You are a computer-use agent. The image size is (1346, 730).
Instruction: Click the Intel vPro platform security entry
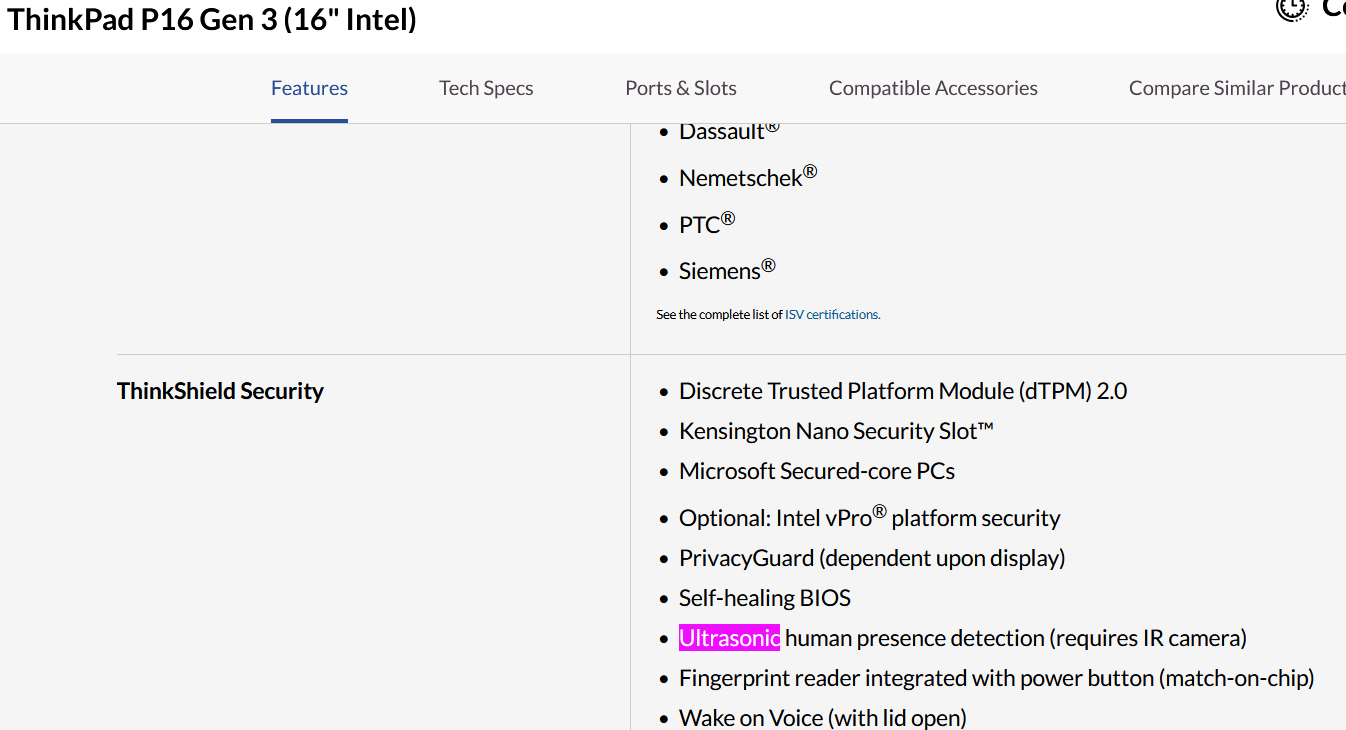pos(869,518)
